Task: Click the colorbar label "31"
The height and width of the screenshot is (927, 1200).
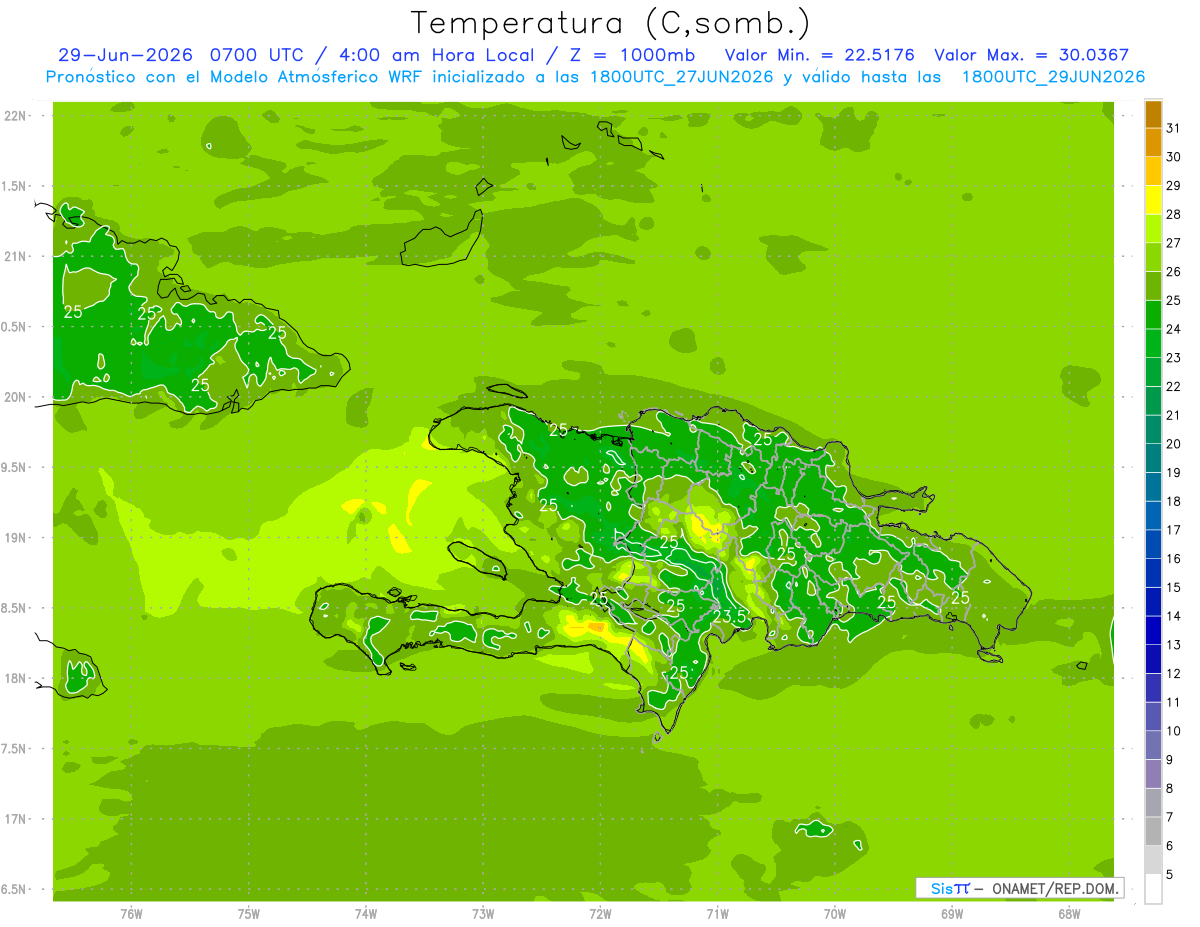Action: click(x=1174, y=128)
